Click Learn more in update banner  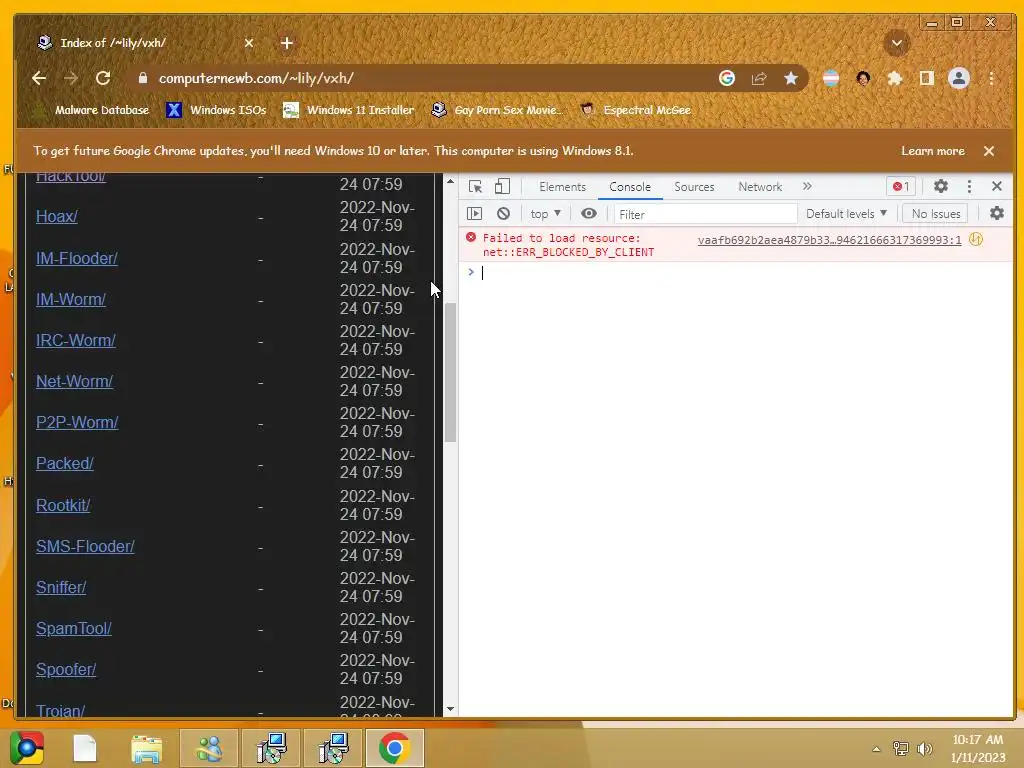pyautogui.click(x=933, y=151)
